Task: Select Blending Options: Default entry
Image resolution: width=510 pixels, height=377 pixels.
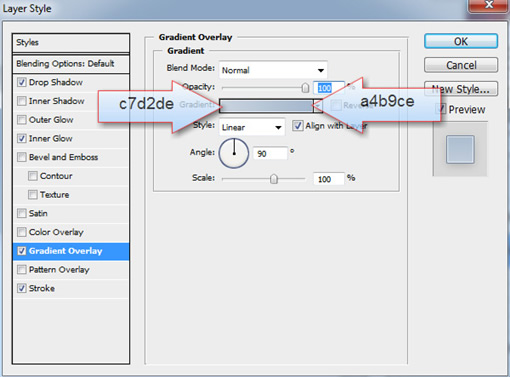Action: [x=71, y=64]
